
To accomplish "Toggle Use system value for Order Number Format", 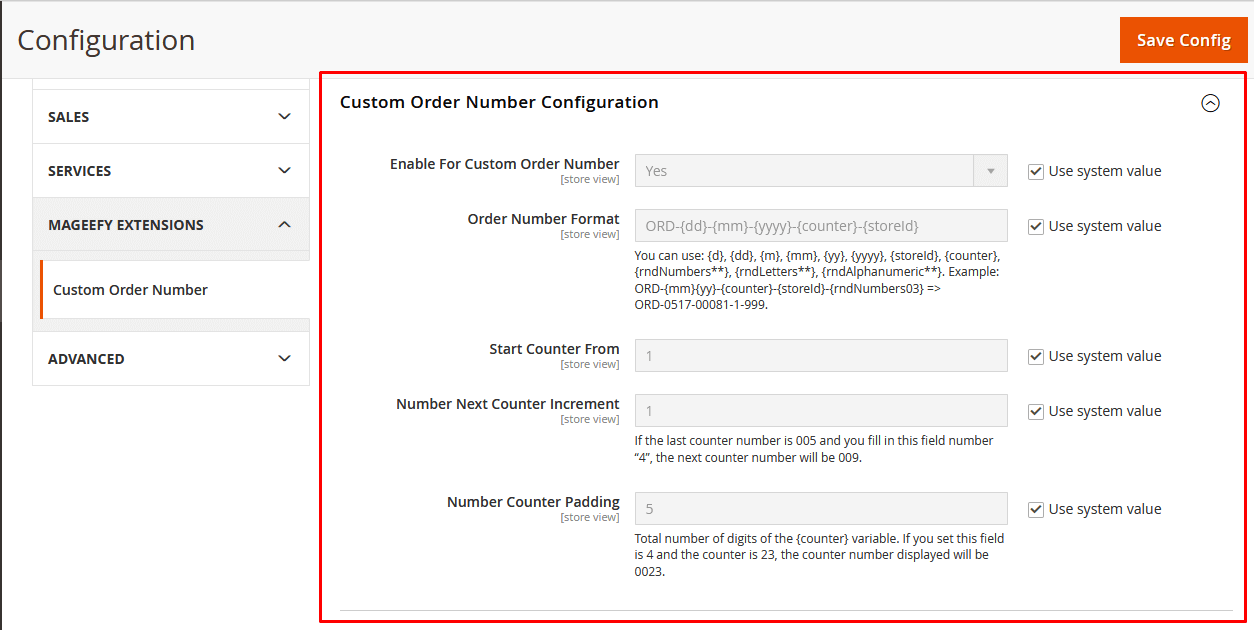I will (x=1036, y=227).
